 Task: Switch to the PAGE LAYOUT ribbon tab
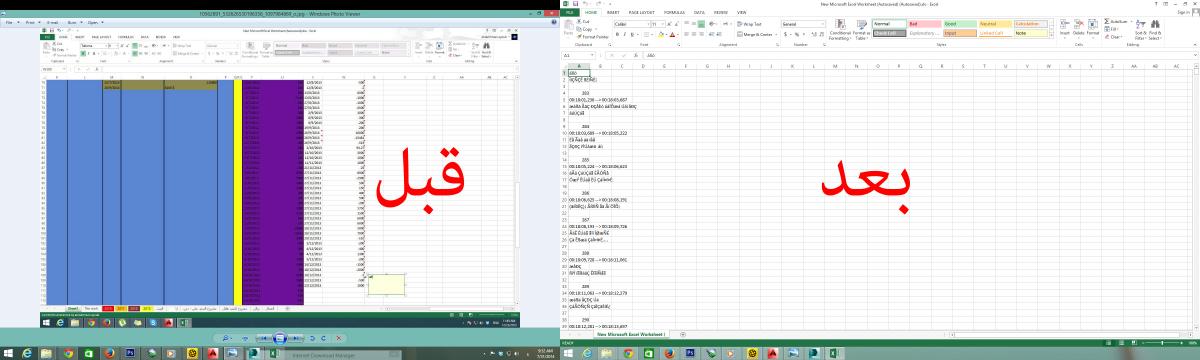(642, 11)
